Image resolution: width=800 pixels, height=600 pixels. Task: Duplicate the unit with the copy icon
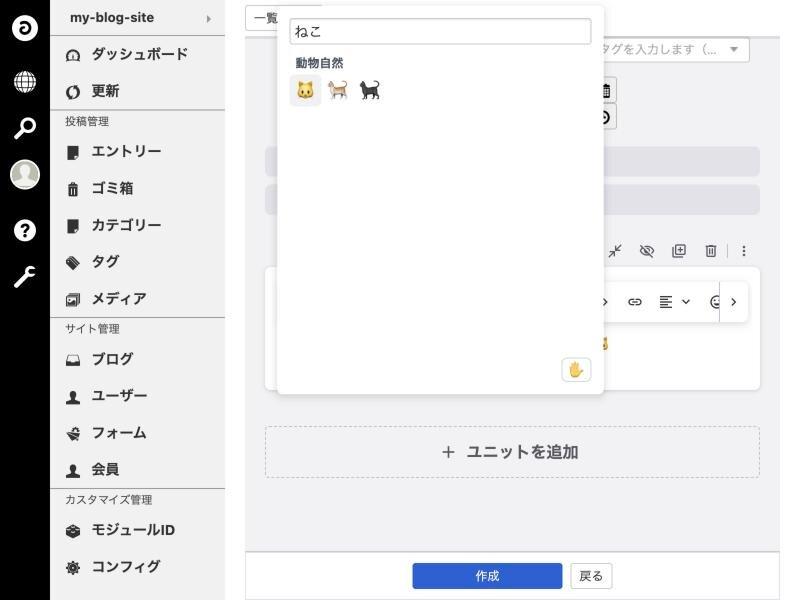pyautogui.click(x=679, y=251)
